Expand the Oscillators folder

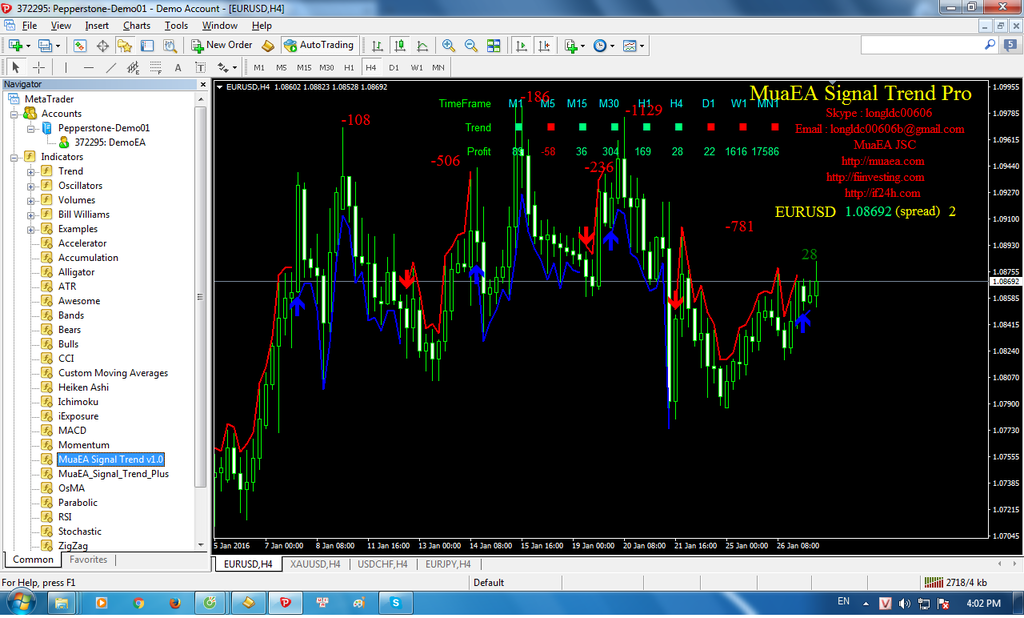[31, 186]
